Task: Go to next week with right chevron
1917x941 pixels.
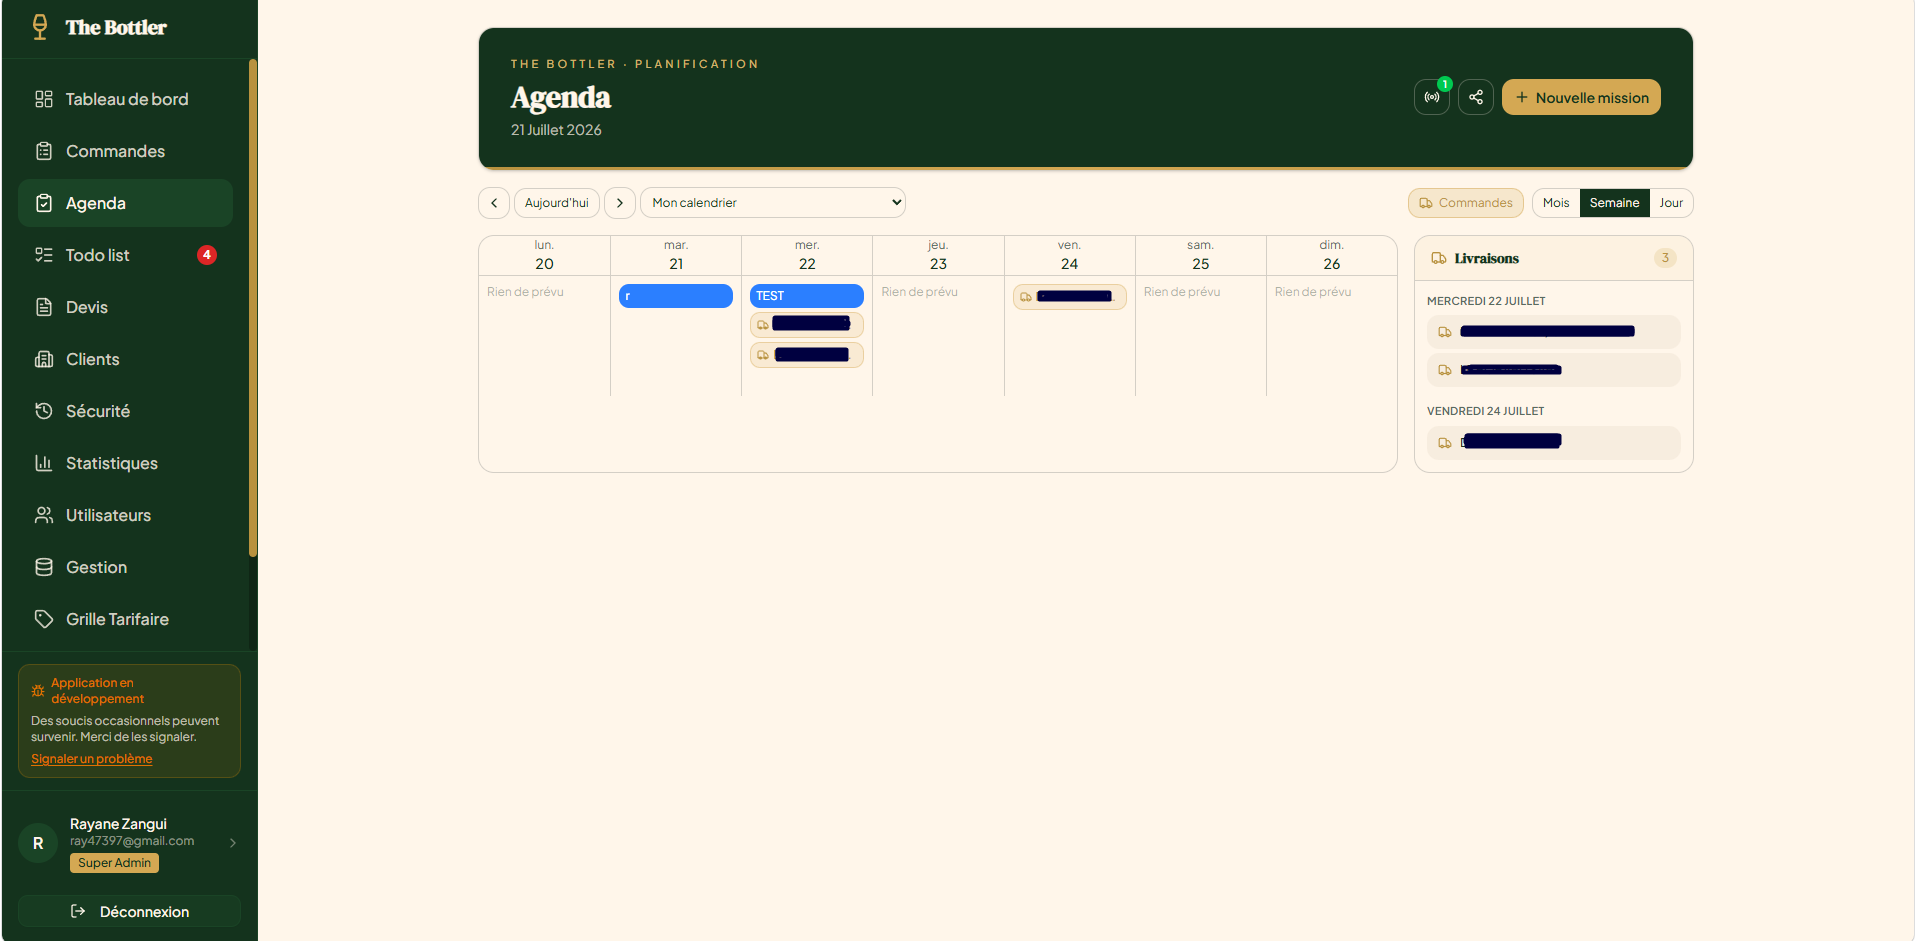Action: [x=620, y=203]
